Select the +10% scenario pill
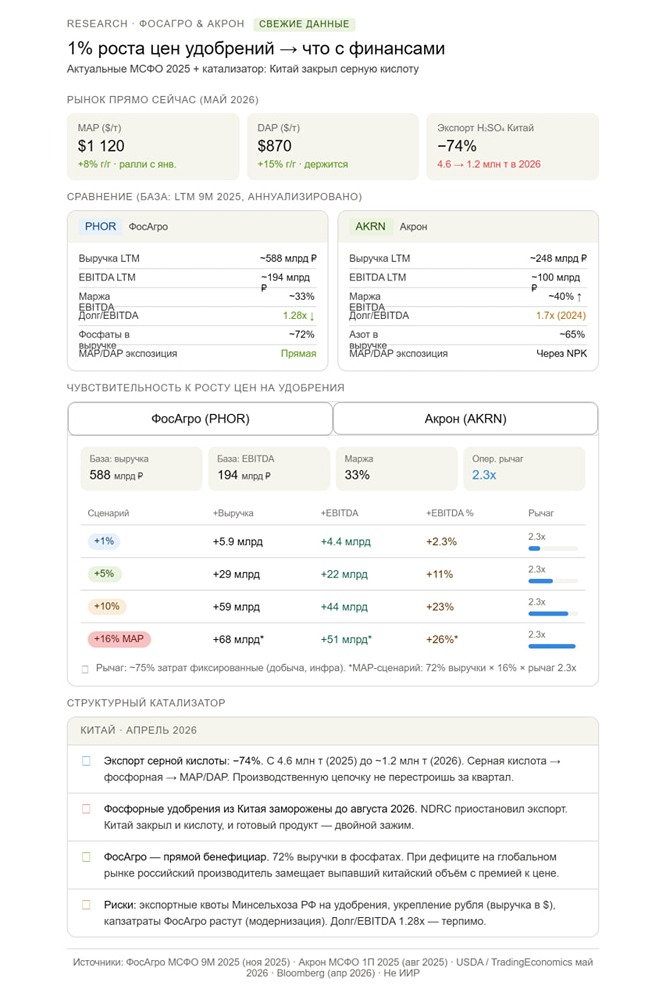 point(107,607)
